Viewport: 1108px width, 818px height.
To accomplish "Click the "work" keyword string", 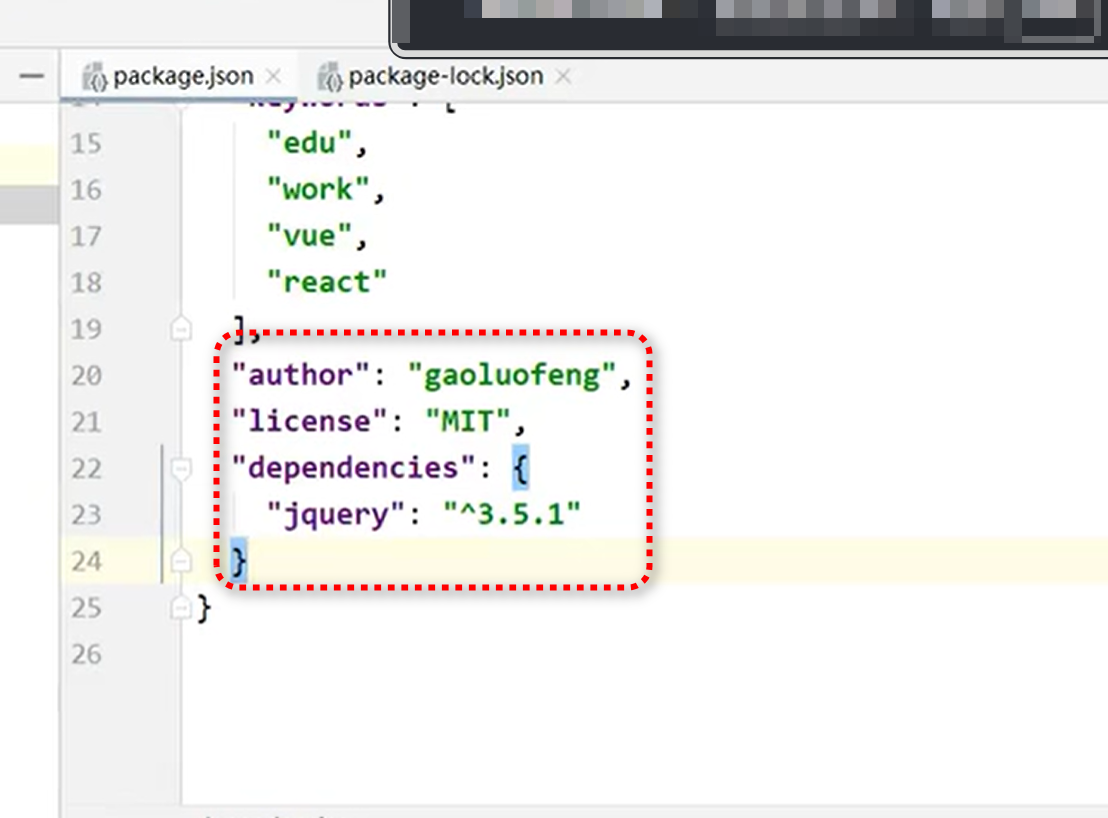I will [318, 189].
